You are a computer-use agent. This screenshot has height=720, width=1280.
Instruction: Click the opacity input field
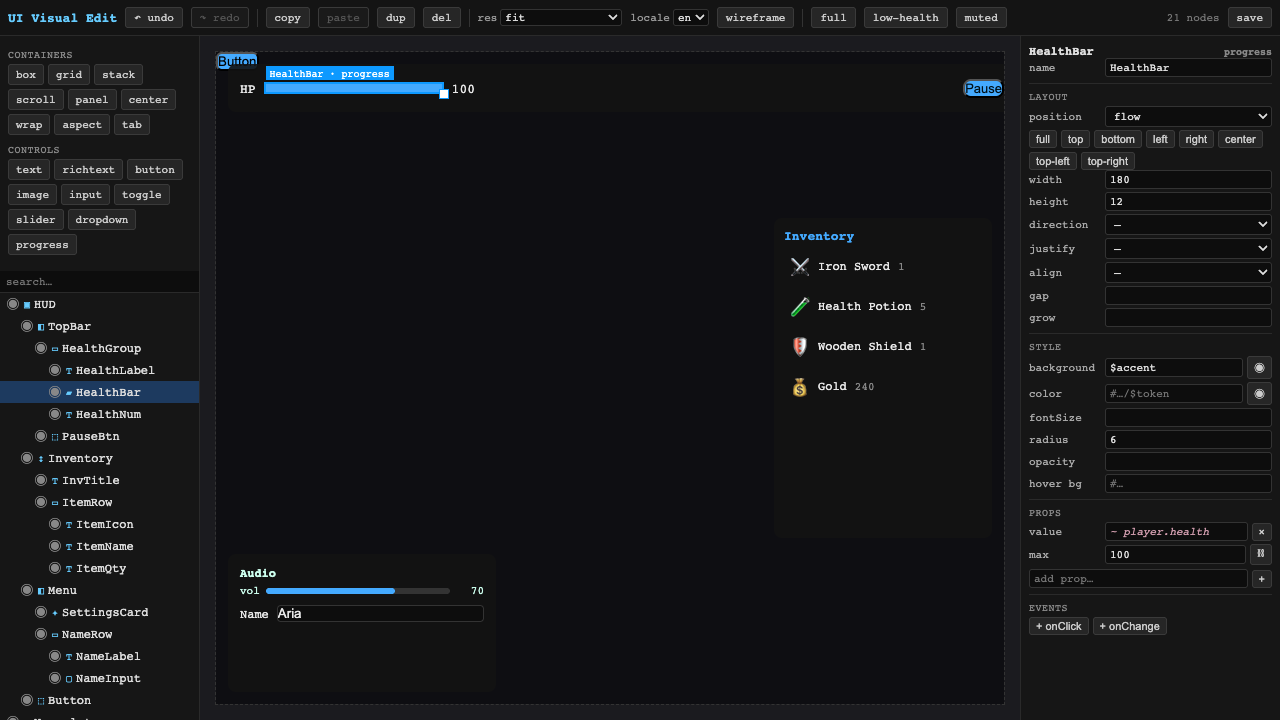[1188, 462]
